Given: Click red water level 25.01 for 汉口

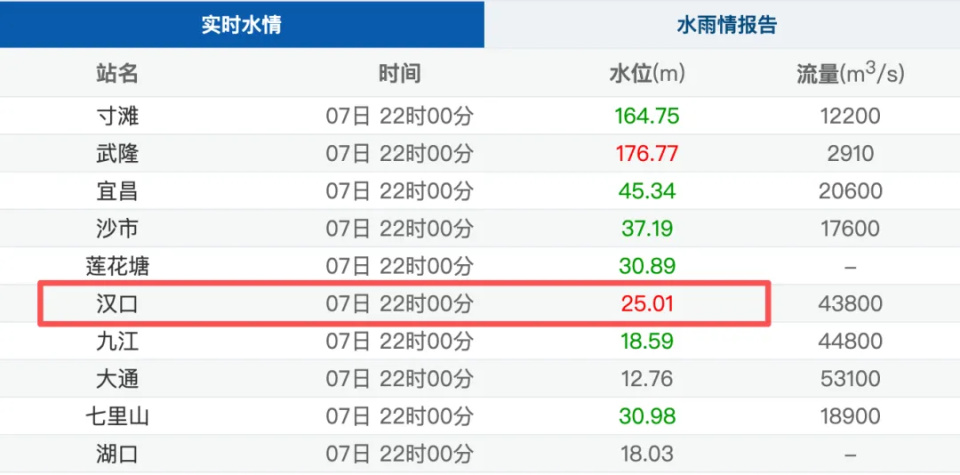Looking at the screenshot, I should pos(647,304).
